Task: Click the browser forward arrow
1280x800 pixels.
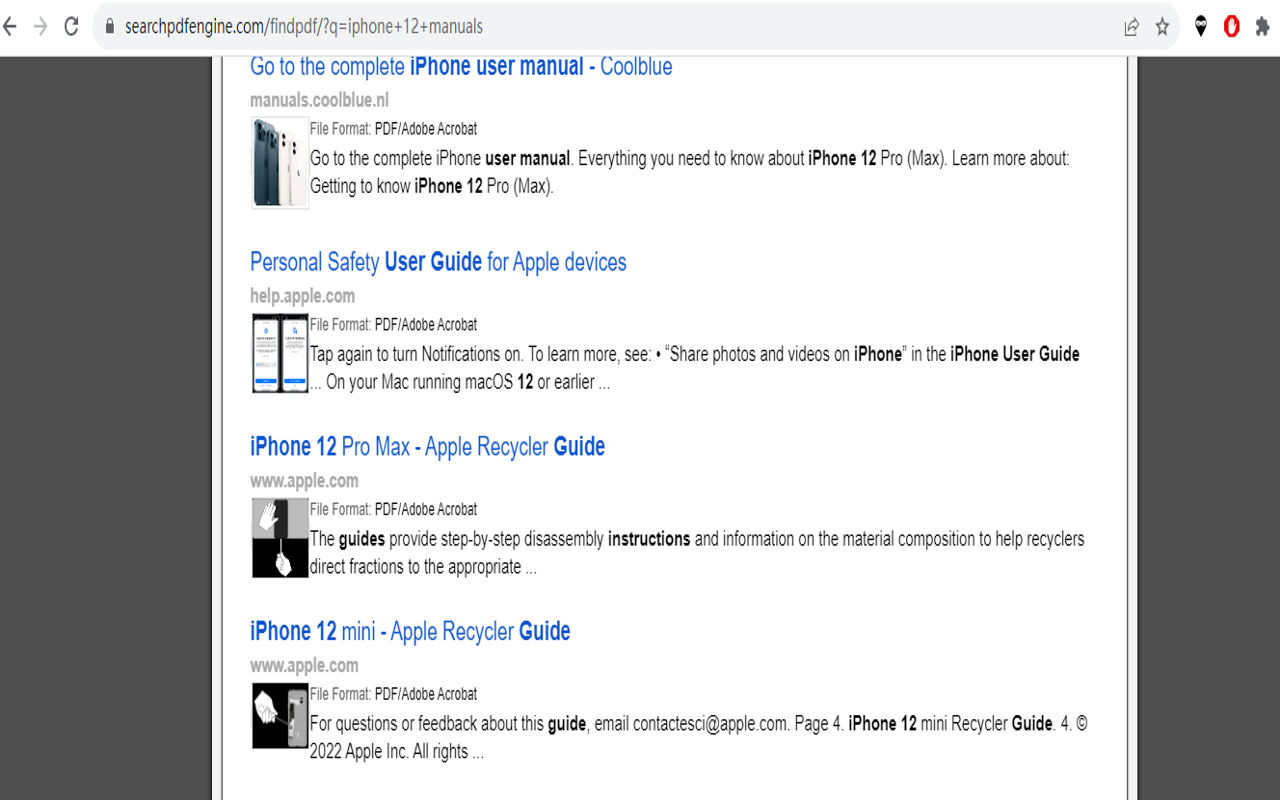Action: pos(40,27)
